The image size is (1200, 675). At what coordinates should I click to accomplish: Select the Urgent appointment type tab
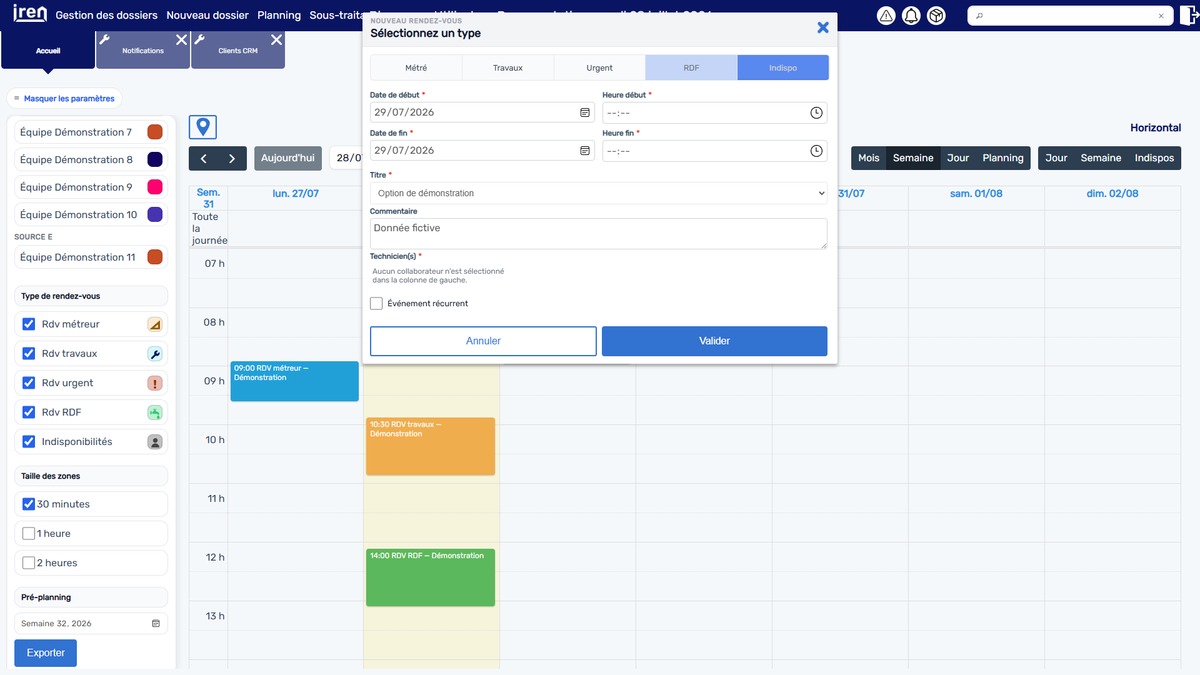click(599, 68)
